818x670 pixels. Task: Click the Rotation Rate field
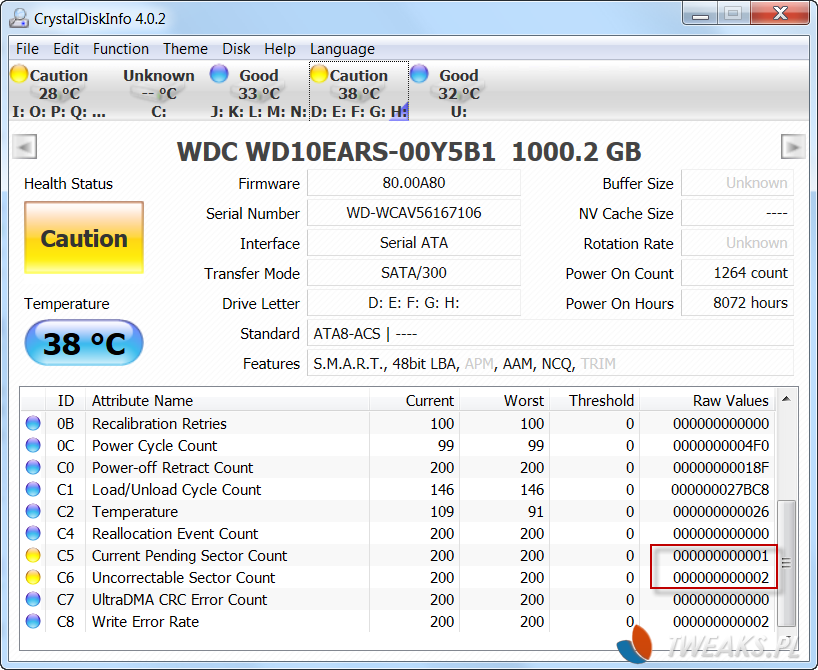(737, 243)
